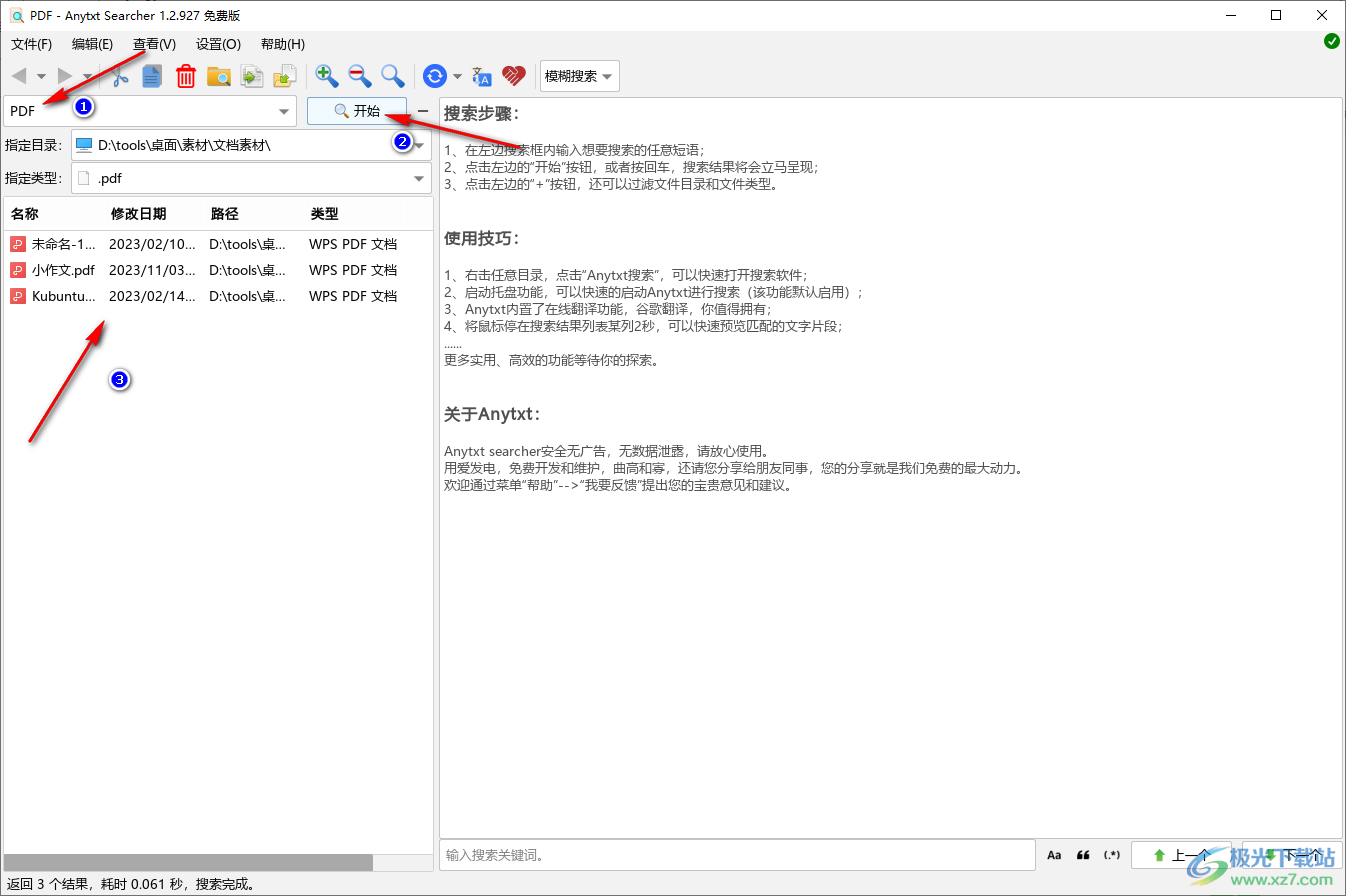Click the computer icon in directory field
The image size is (1346, 896).
point(84,145)
